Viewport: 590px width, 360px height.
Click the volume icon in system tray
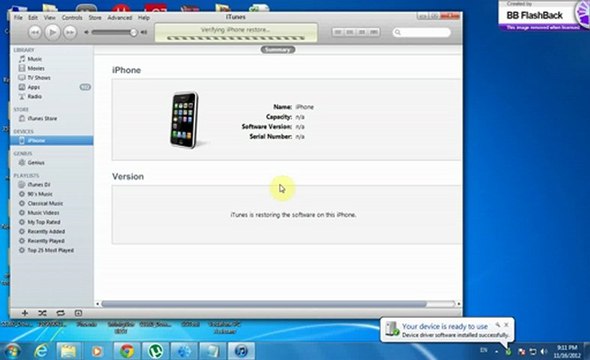pyautogui.click(x=543, y=351)
